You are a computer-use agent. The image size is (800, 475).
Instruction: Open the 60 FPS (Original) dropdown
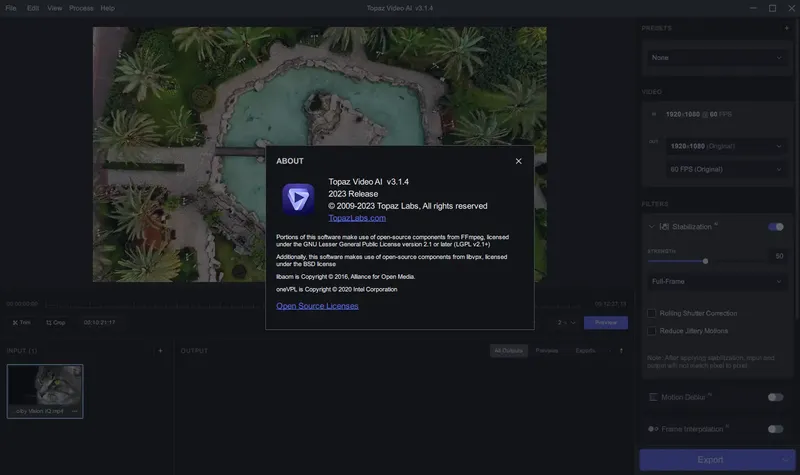pos(725,169)
